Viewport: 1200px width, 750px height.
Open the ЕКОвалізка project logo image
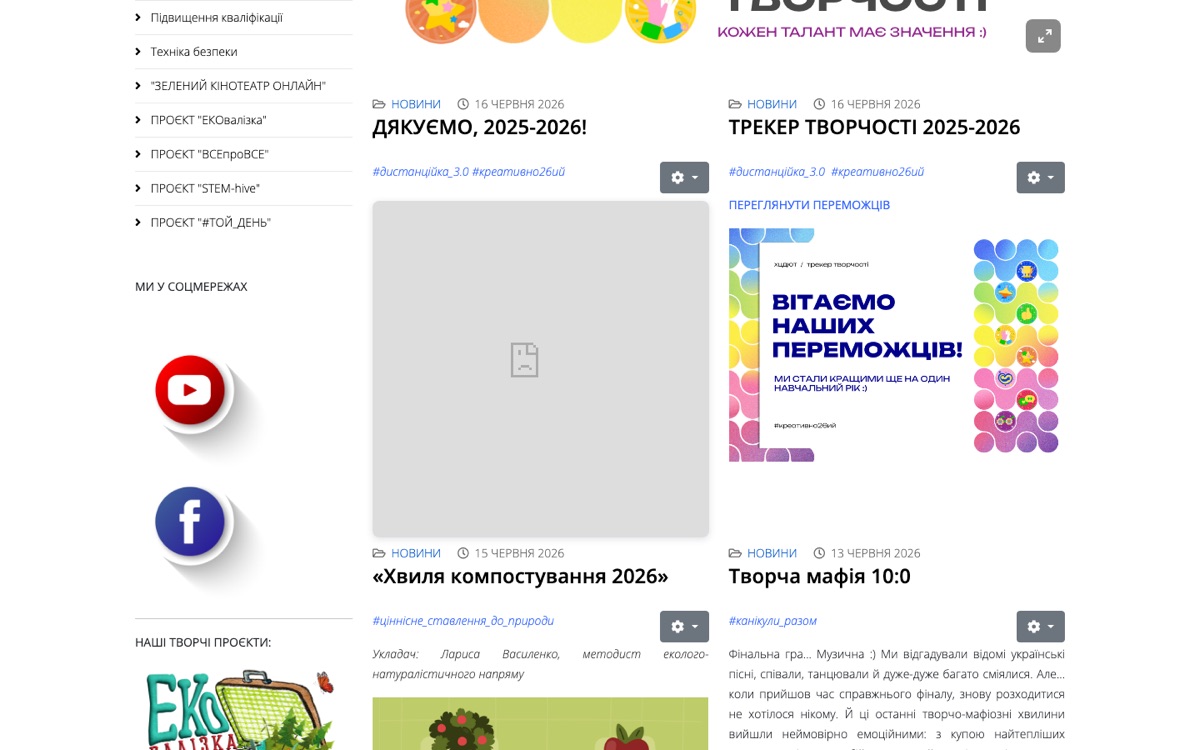pos(240,710)
